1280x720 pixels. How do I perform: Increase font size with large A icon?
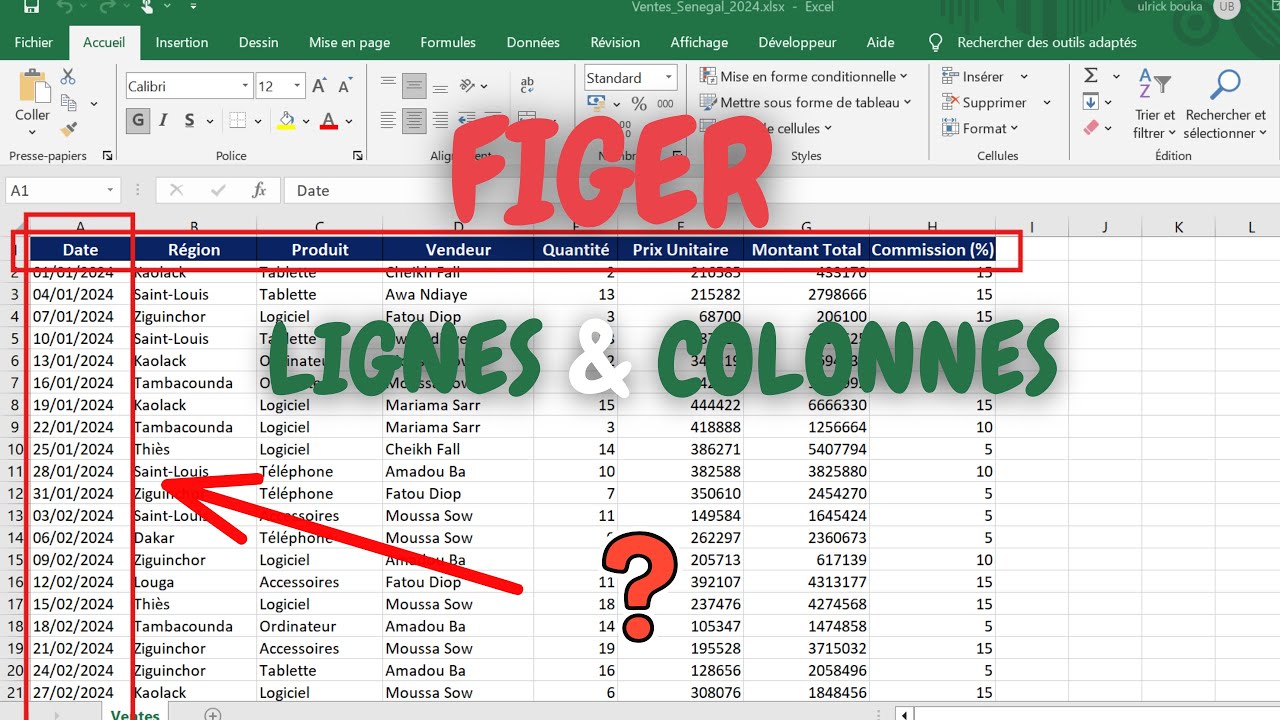coord(319,87)
